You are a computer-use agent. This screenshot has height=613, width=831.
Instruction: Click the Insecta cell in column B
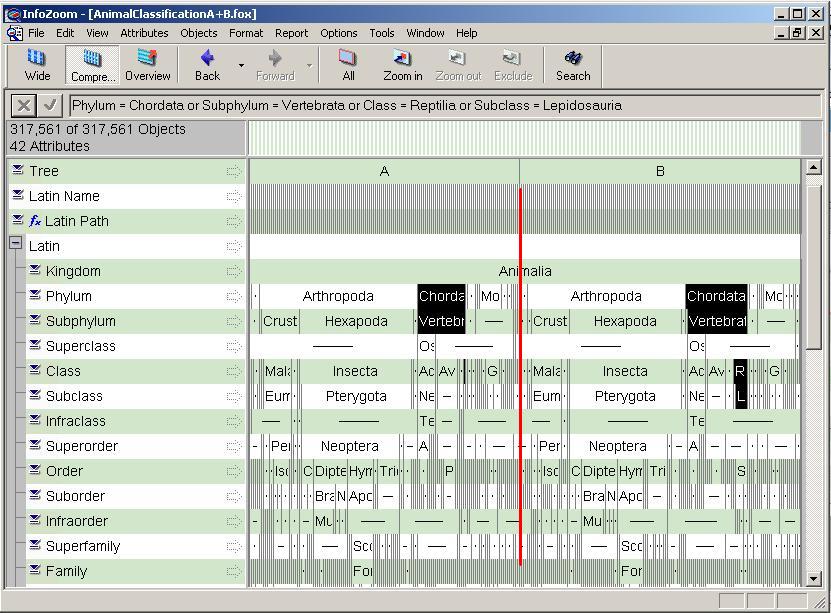(625, 371)
